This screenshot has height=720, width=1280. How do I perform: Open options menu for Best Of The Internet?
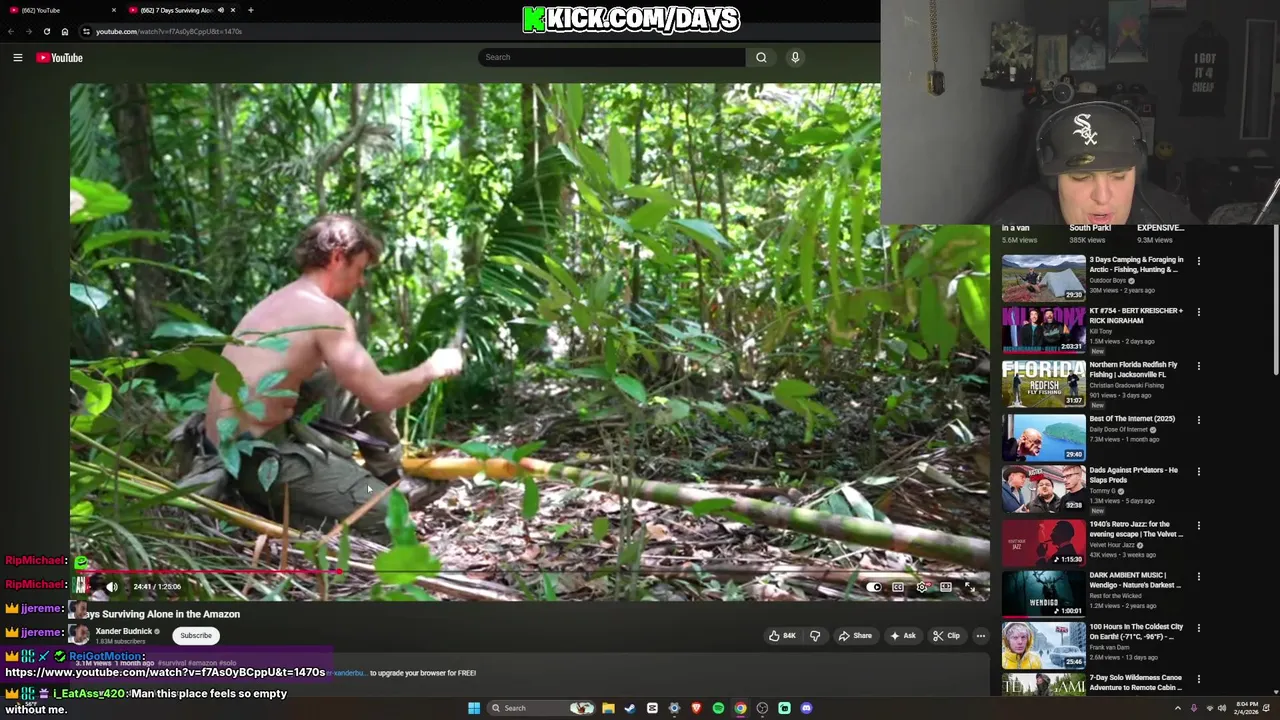1198,420
